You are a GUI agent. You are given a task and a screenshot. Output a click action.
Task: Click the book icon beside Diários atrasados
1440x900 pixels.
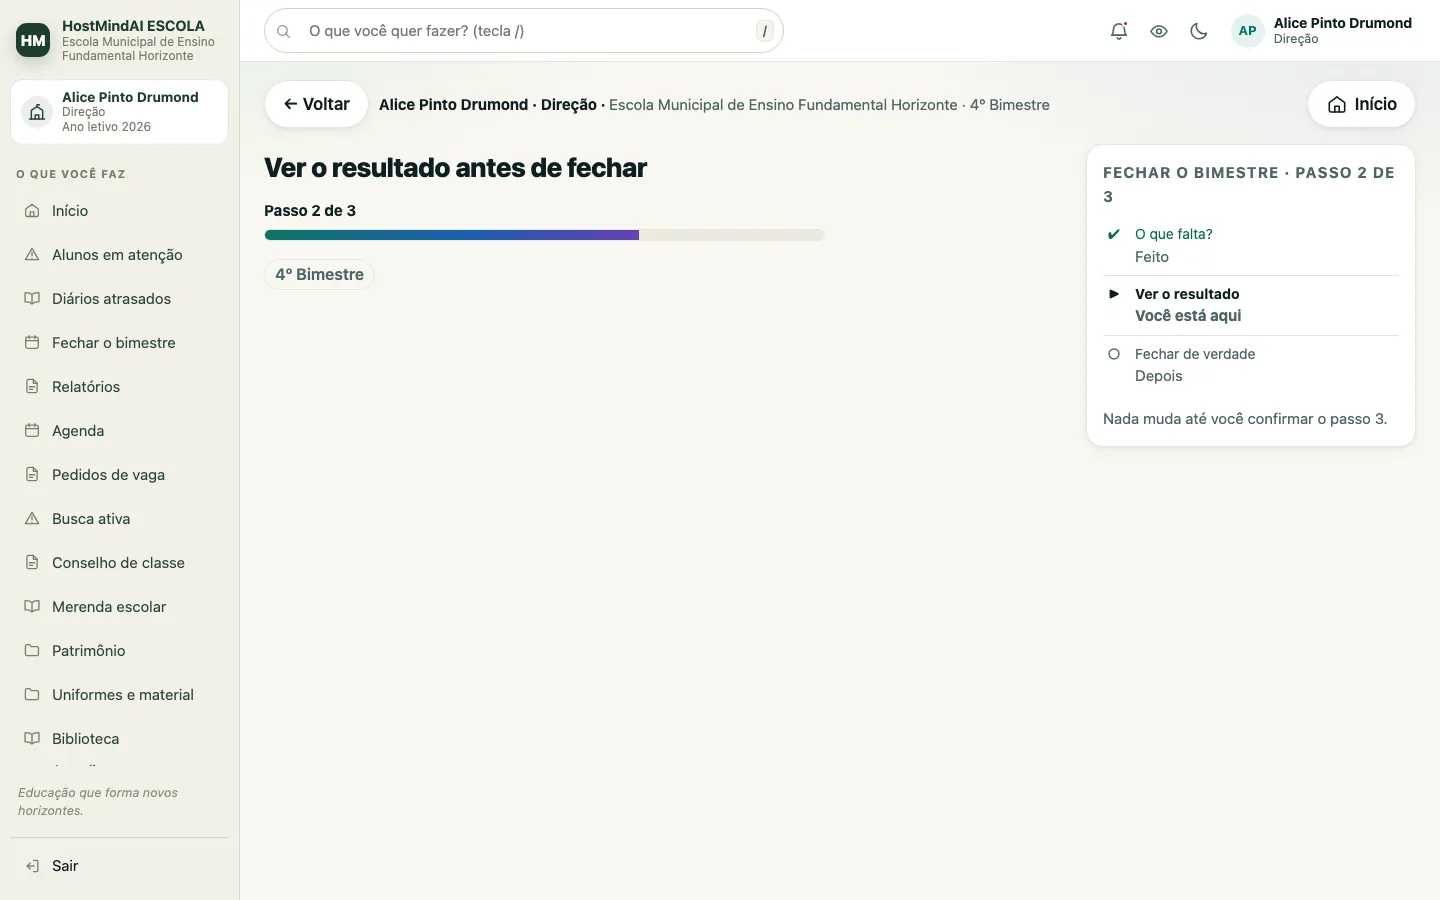click(32, 299)
